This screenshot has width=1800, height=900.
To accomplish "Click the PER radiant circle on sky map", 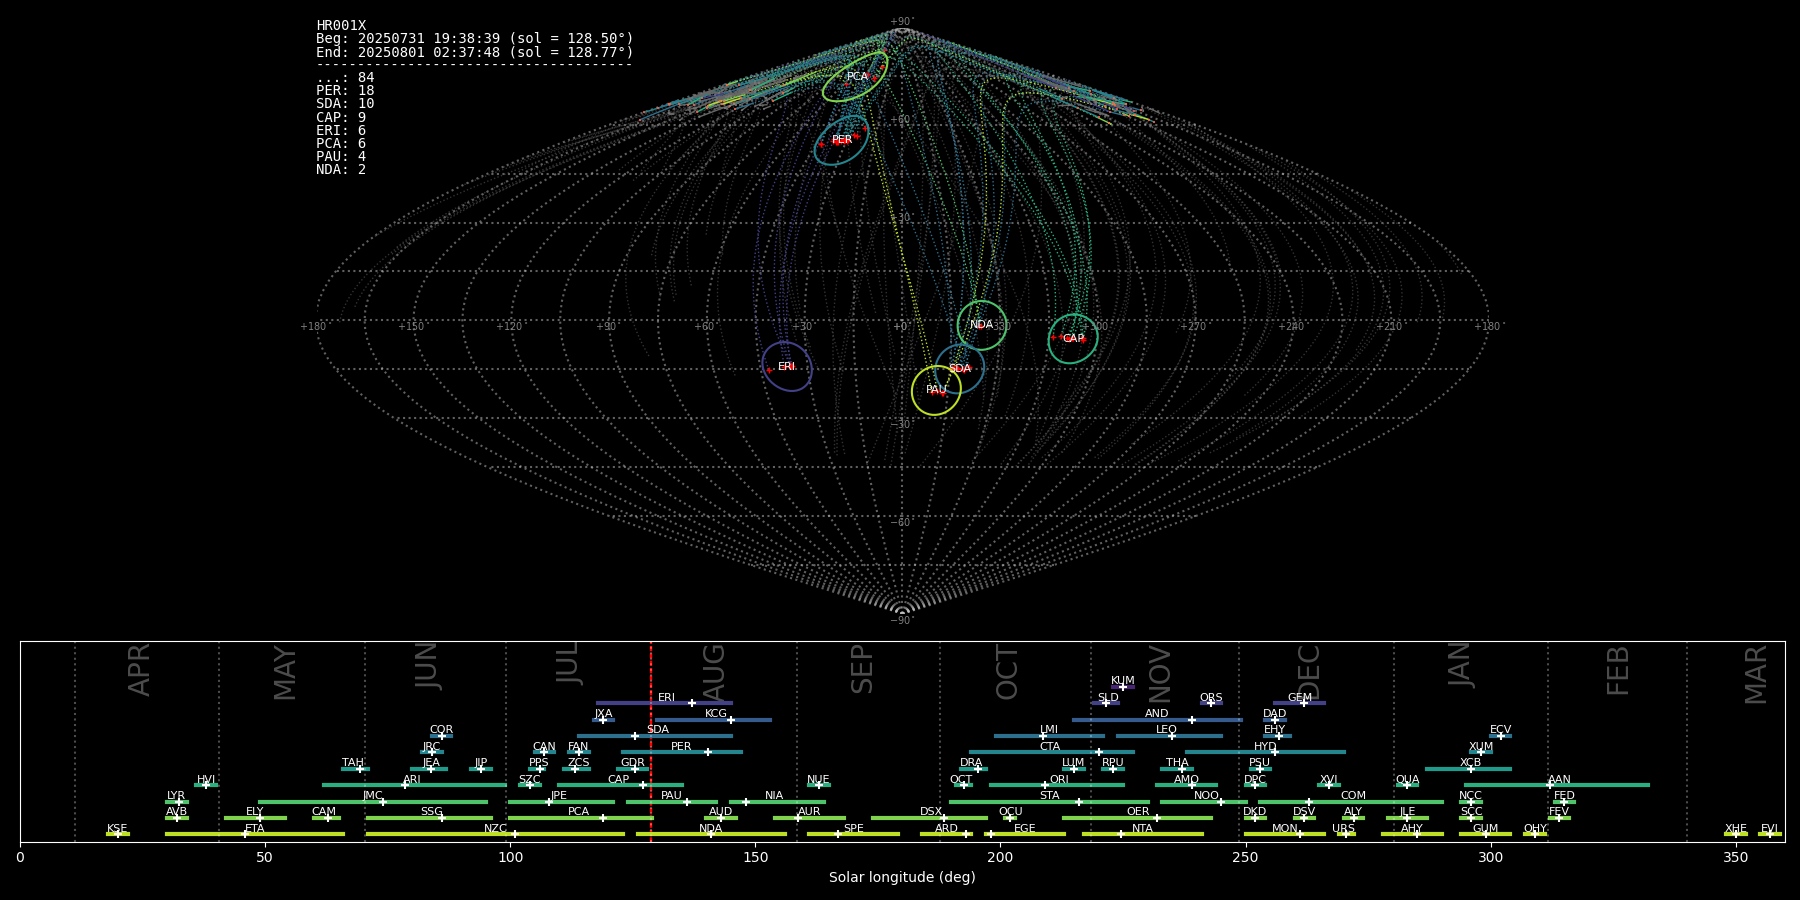I will 841,140.
